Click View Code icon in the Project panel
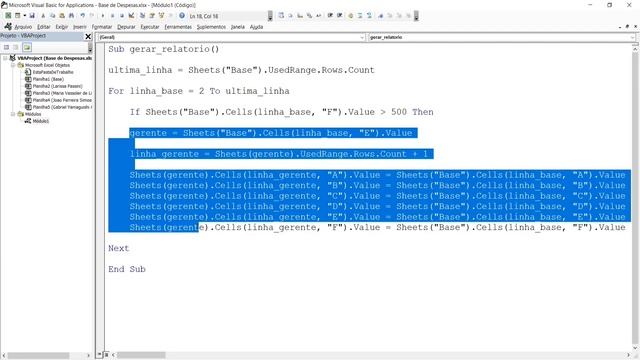 (x=7, y=47)
